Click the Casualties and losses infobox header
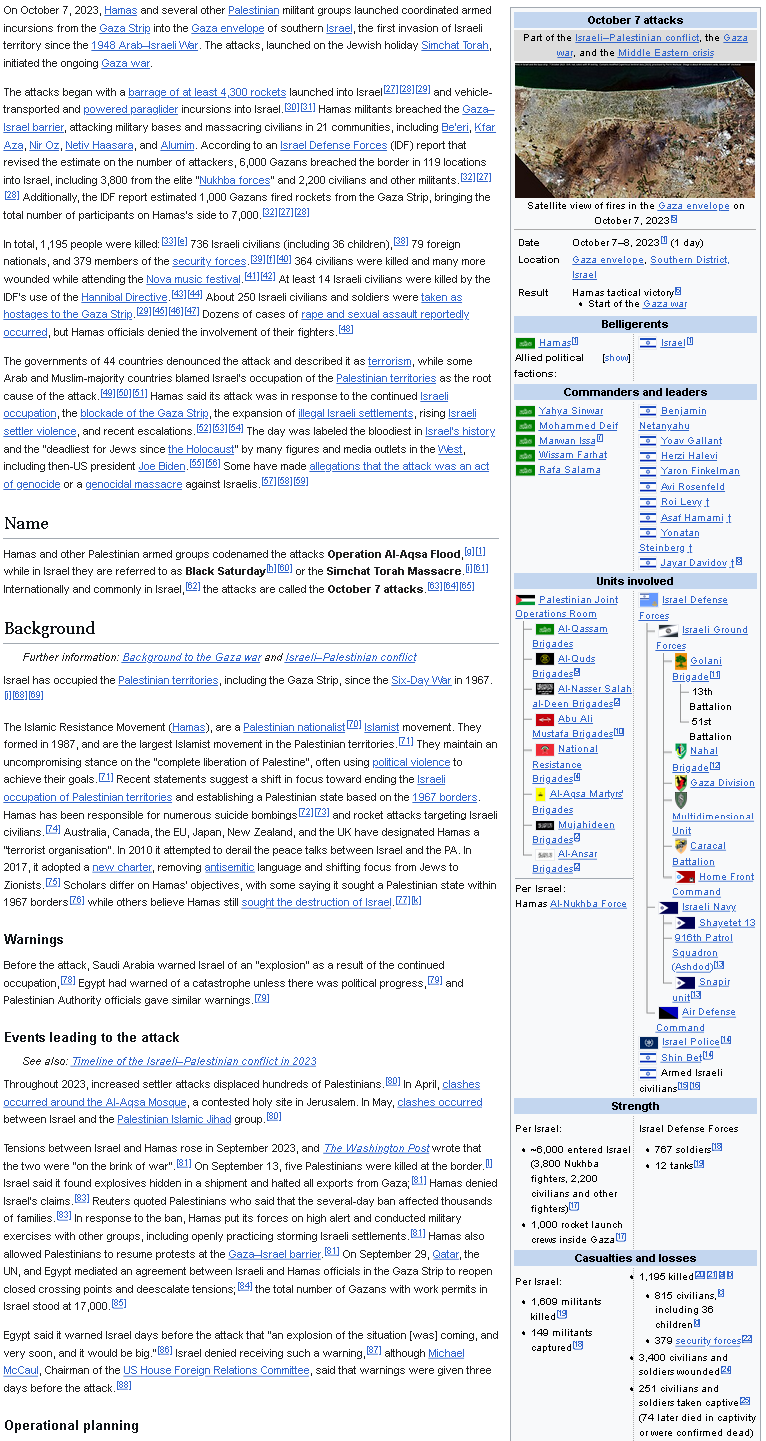This screenshot has height=1441, width=766. tap(636, 1258)
